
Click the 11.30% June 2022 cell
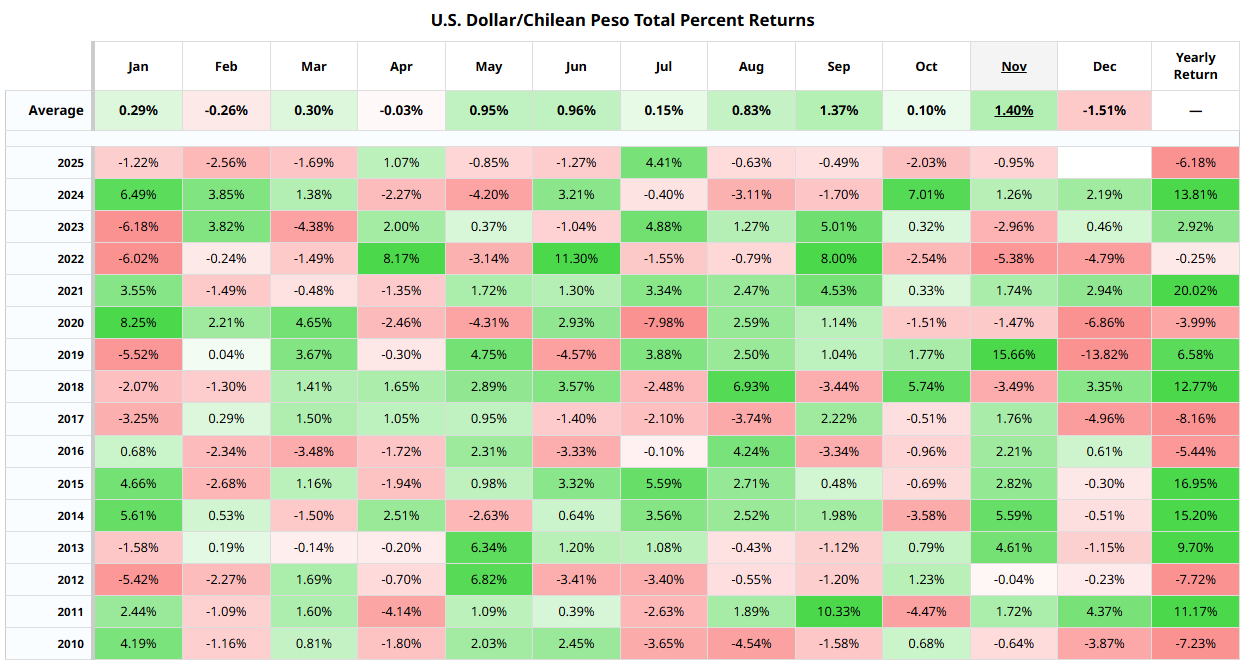(x=576, y=259)
